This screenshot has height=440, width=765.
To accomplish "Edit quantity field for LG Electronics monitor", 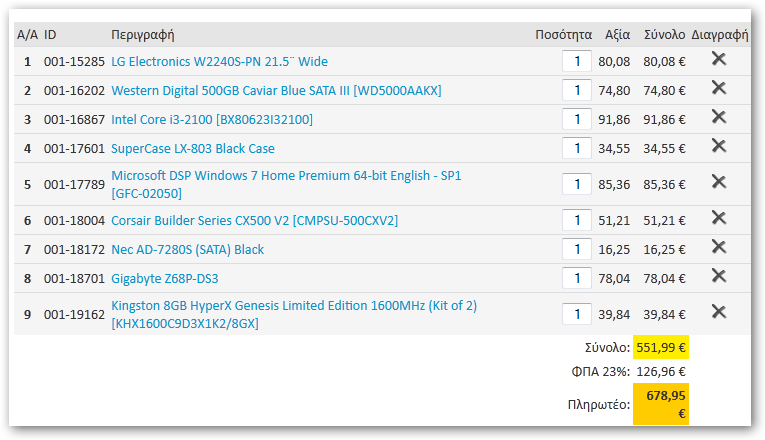I will (577, 61).
